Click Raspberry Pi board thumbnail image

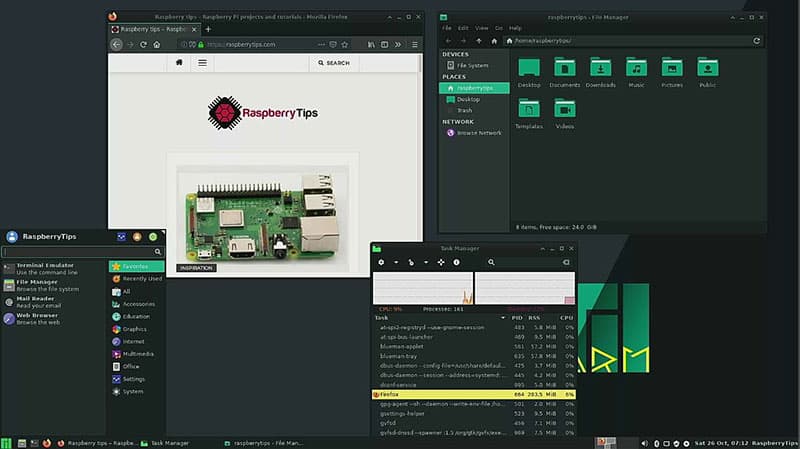point(263,219)
